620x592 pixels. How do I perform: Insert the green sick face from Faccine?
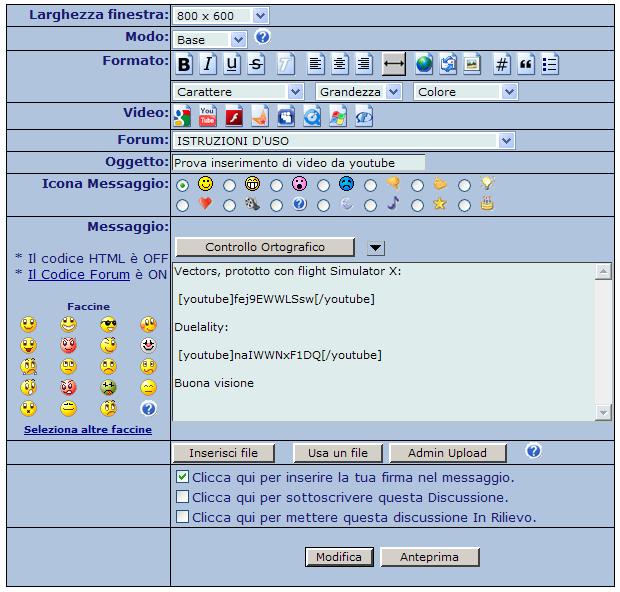point(108,388)
